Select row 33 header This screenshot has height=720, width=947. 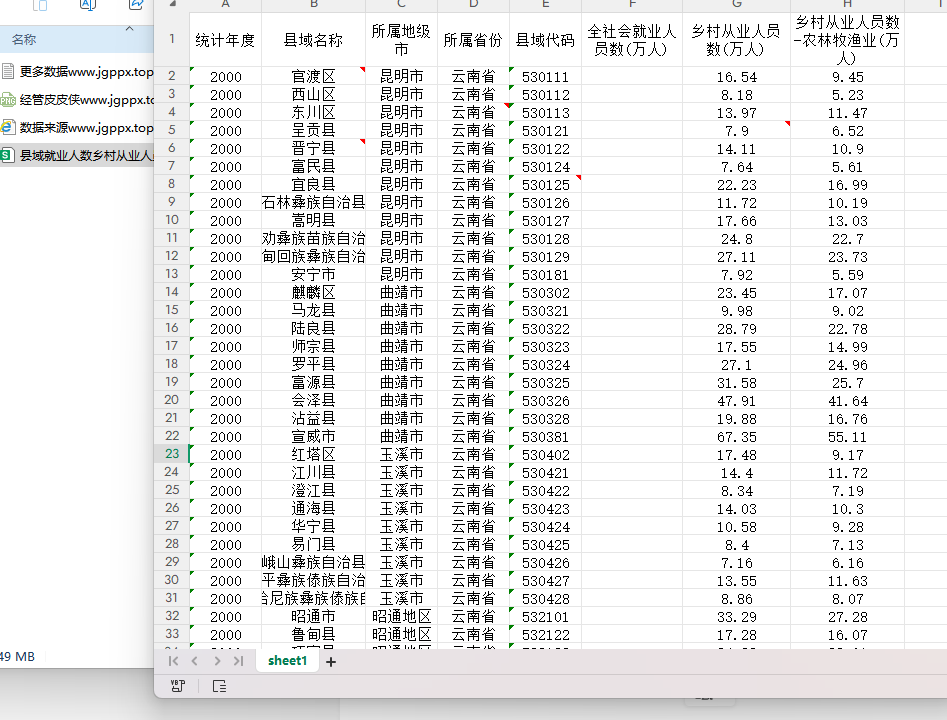click(x=172, y=634)
